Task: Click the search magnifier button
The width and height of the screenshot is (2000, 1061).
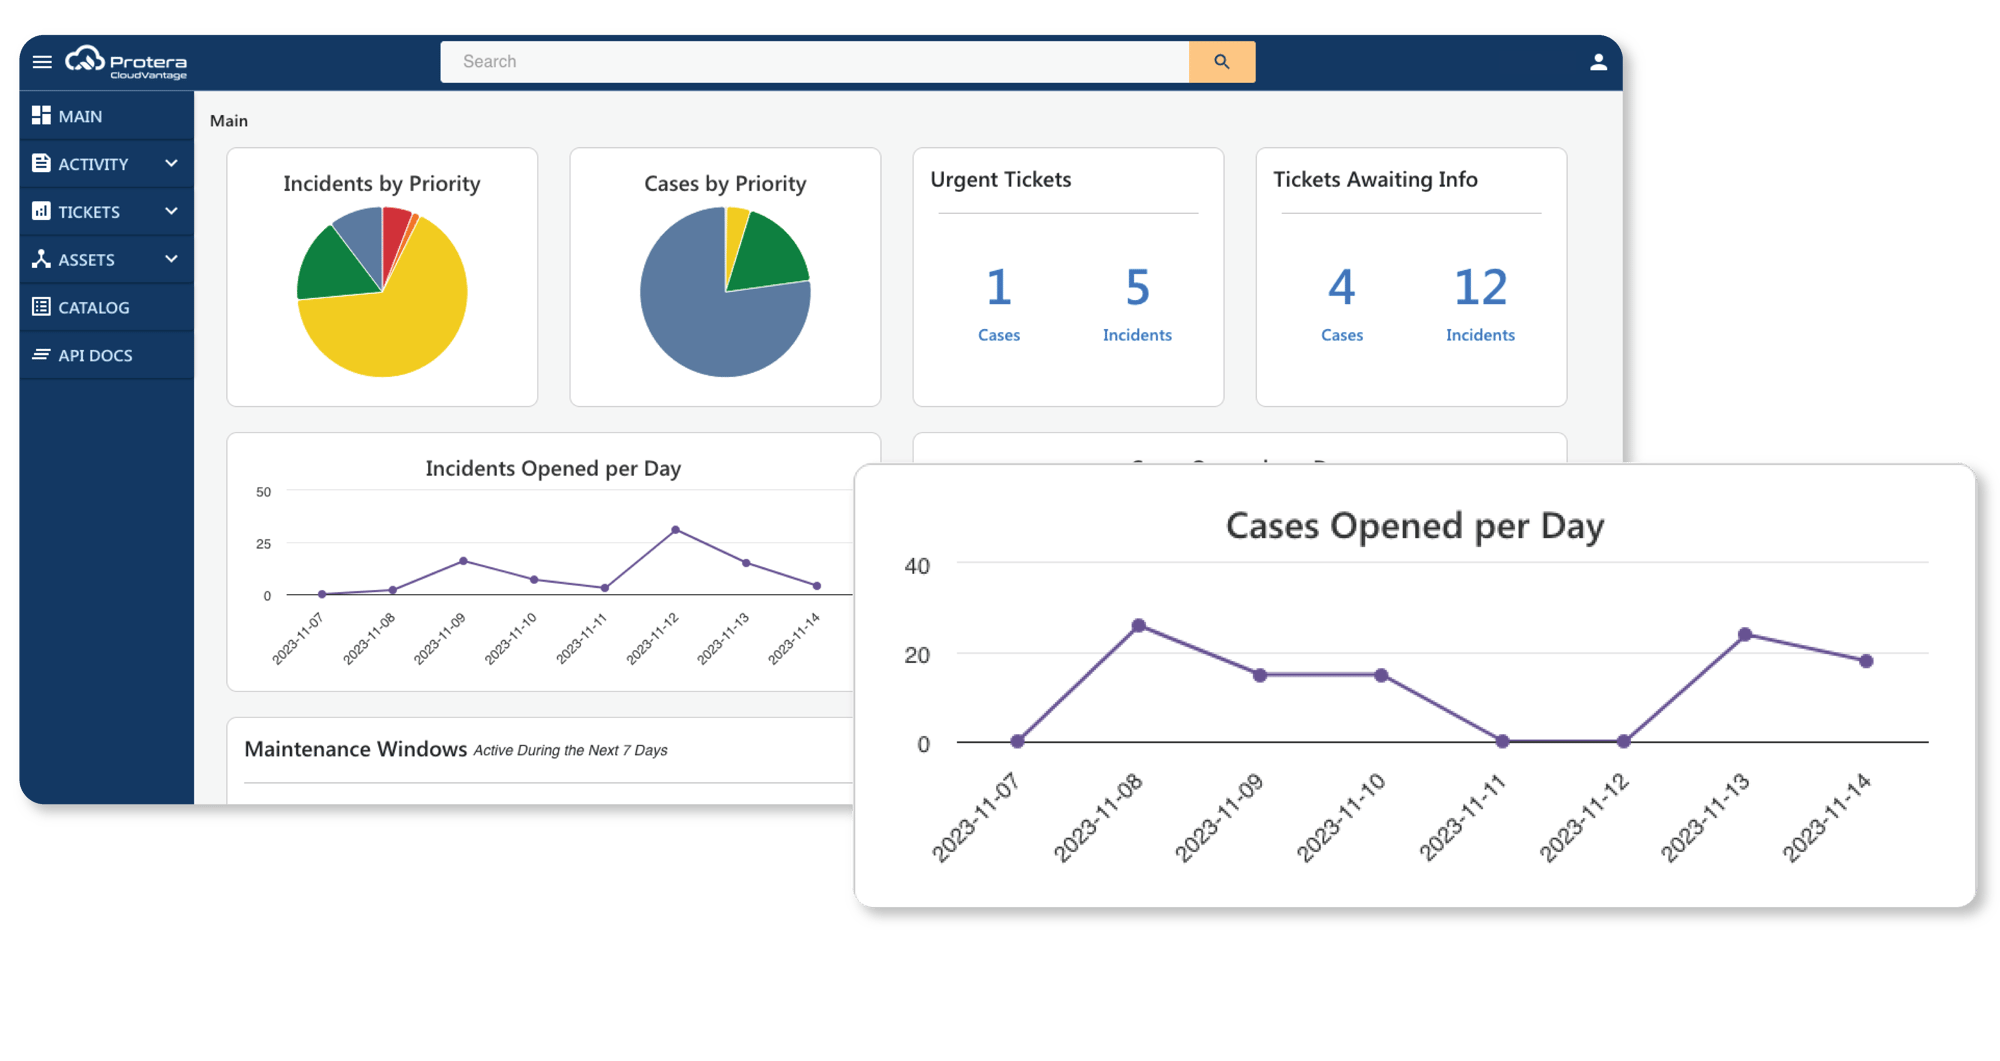Action: [x=1221, y=61]
